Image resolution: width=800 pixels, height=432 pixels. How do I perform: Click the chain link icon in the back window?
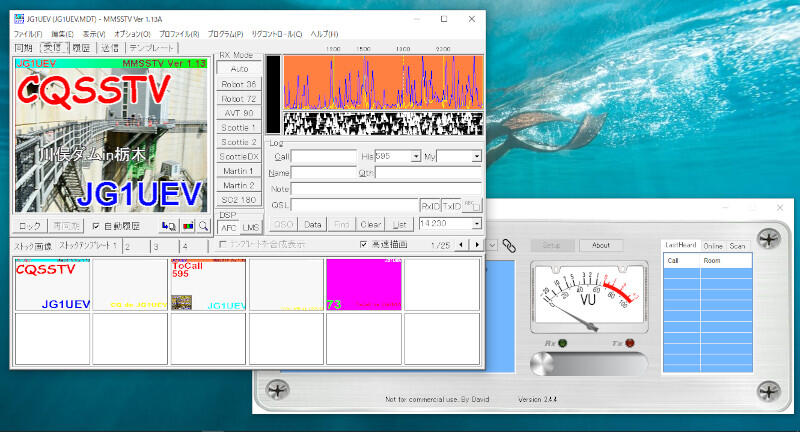509,246
